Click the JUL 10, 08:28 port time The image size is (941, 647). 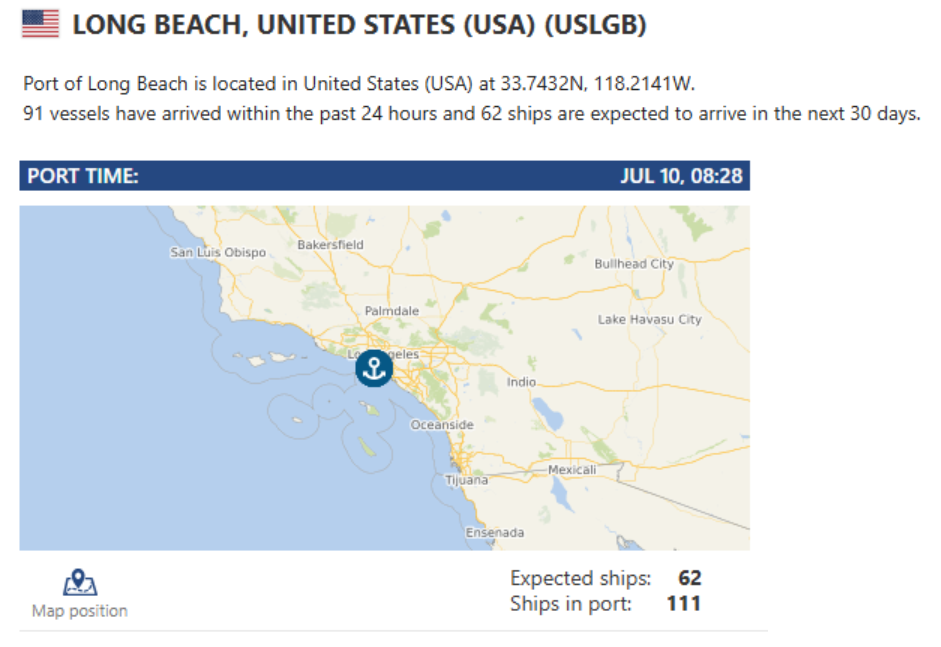(681, 176)
